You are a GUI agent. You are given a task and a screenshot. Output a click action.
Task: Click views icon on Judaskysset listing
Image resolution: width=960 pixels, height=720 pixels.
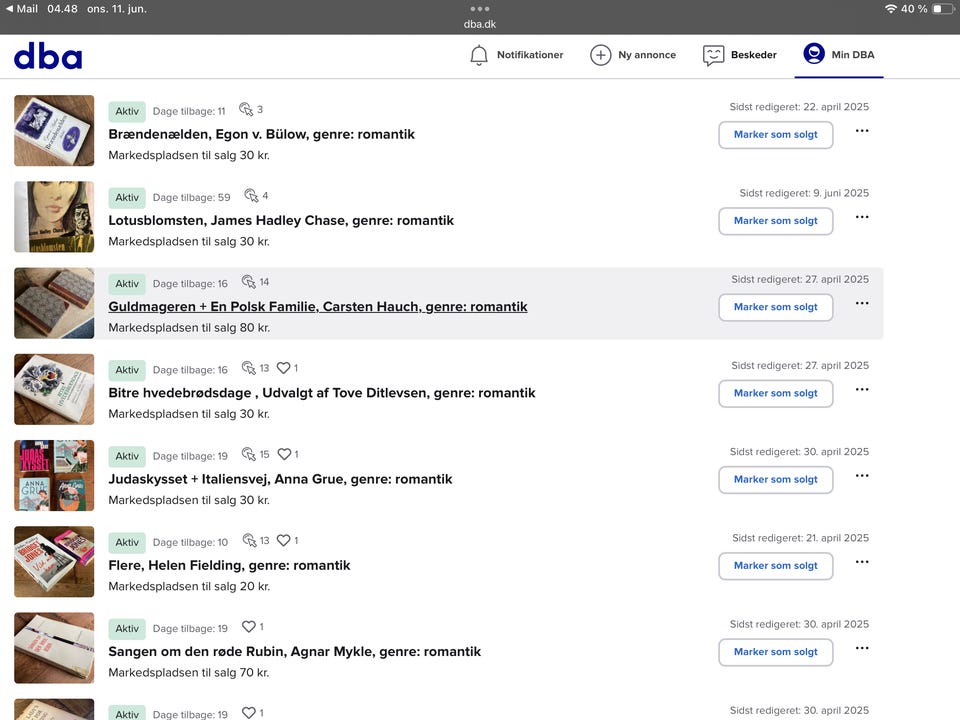point(249,454)
